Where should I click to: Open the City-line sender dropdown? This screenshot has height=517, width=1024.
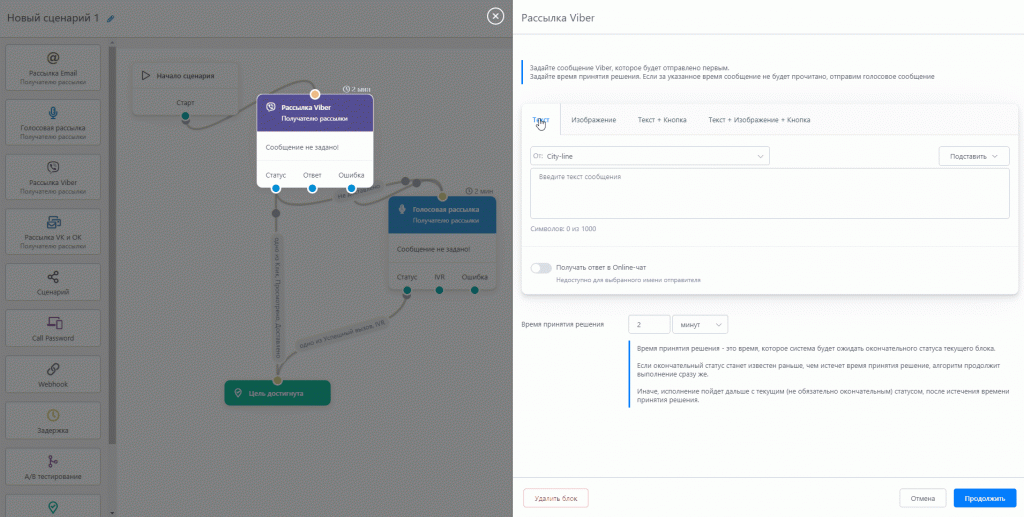coord(650,156)
